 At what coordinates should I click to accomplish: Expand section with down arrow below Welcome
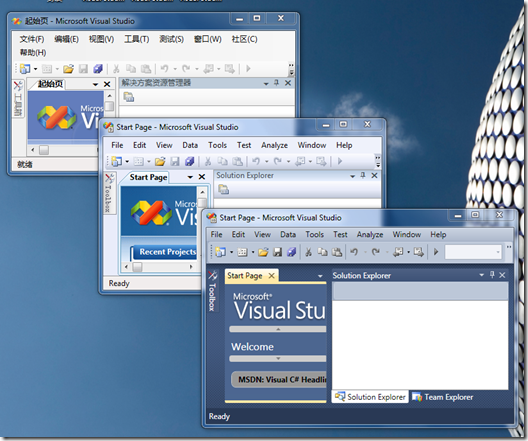[x=278, y=359]
